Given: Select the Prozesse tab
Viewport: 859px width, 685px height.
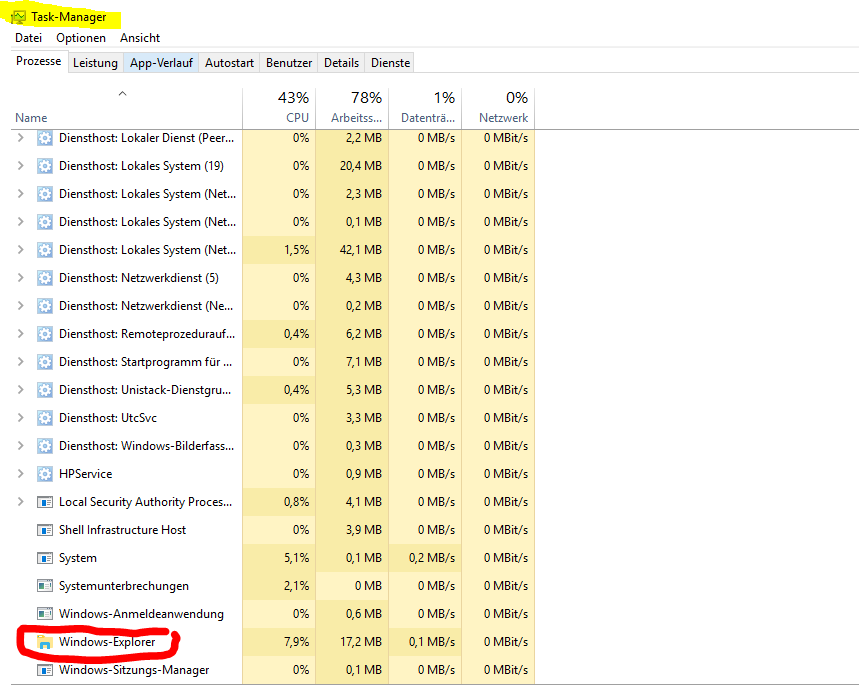Looking at the screenshot, I should (38, 61).
